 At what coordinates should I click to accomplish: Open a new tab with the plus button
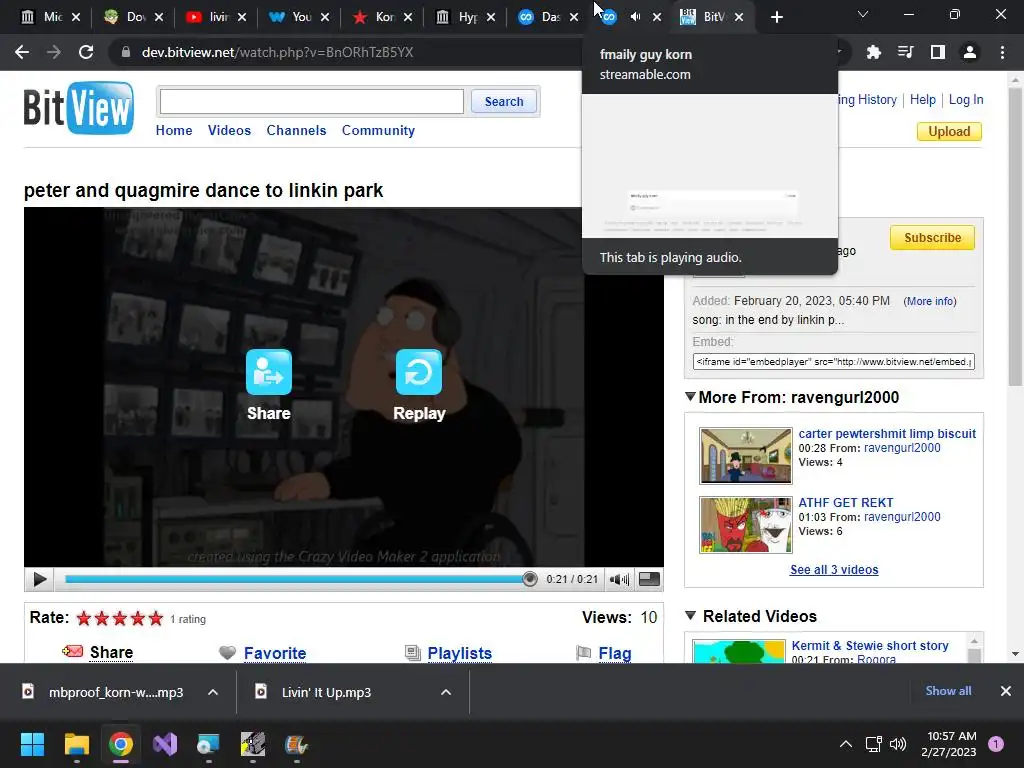[x=776, y=17]
